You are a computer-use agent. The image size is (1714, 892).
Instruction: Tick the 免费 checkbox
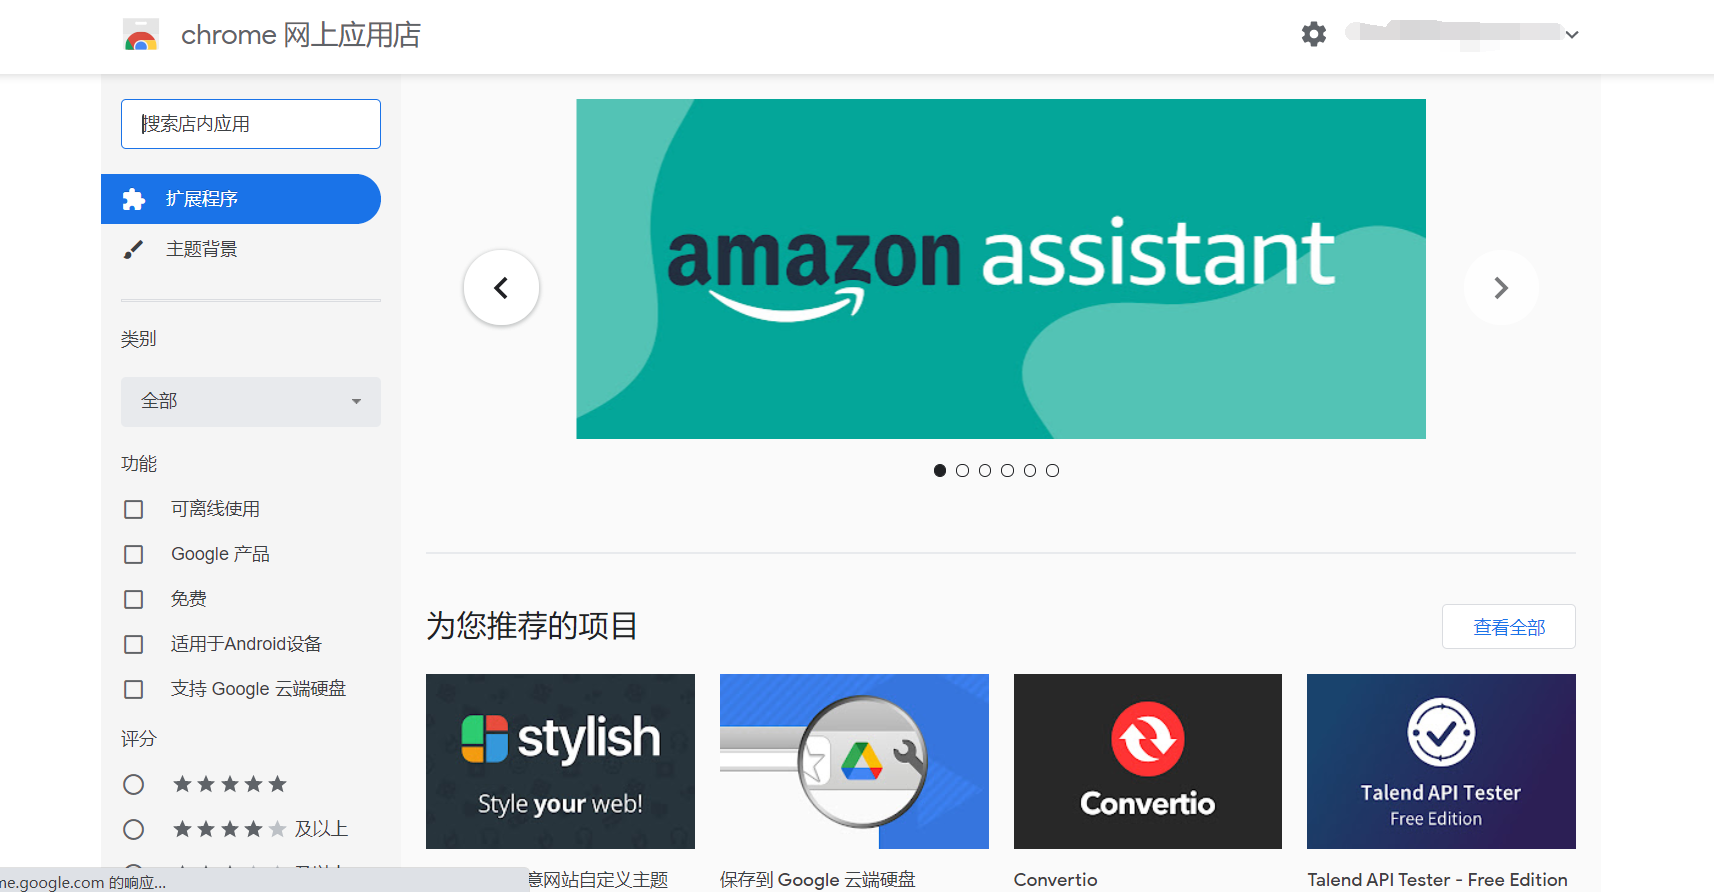click(133, 599)
